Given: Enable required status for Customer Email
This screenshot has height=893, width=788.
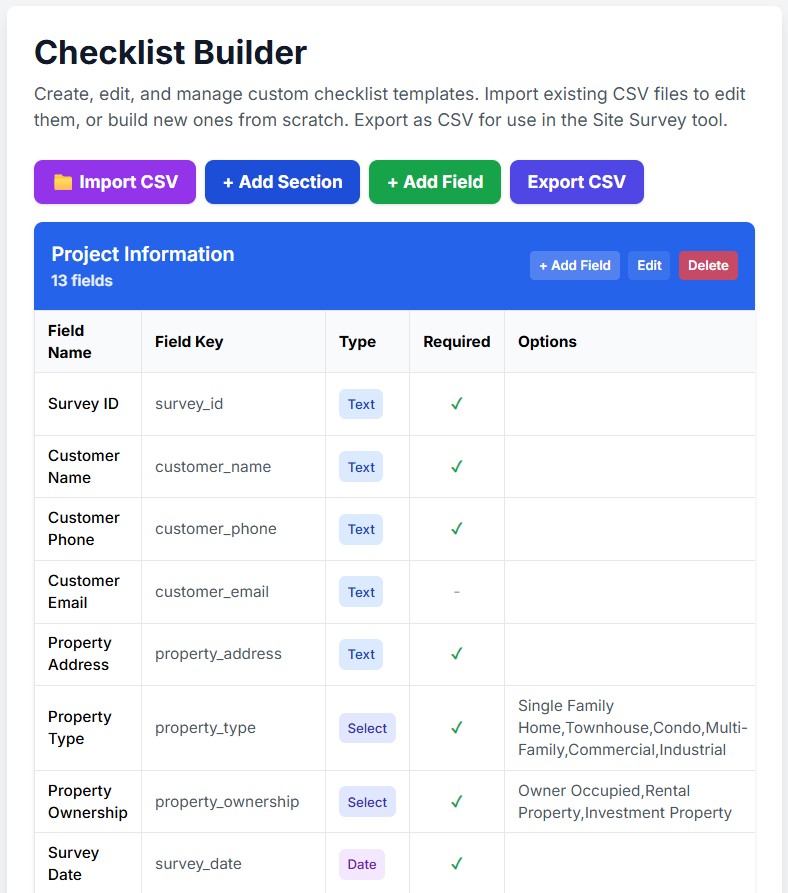Looking at the screenshot, I should click(x=456, y=591).
